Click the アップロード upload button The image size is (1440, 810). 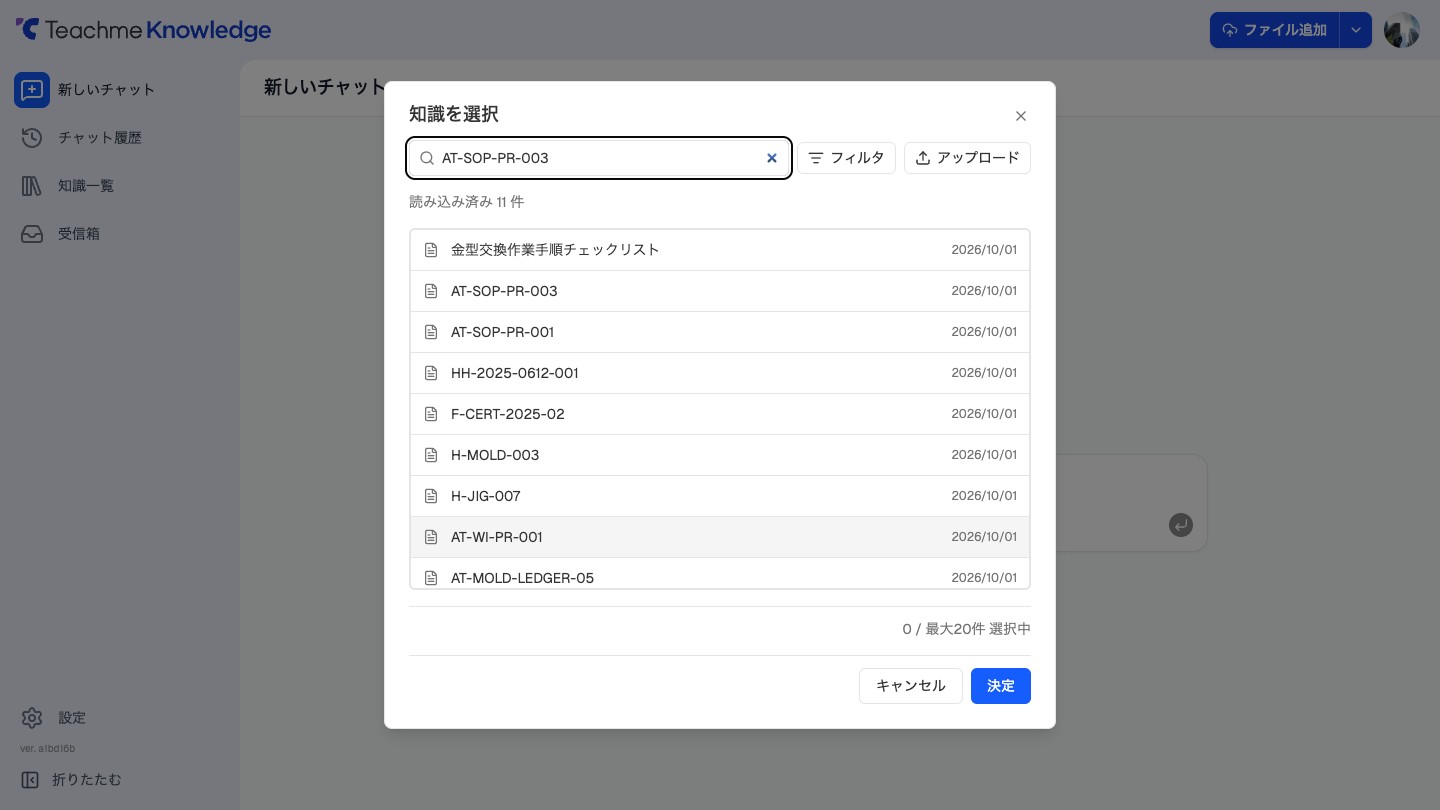[x=967, y=158]
